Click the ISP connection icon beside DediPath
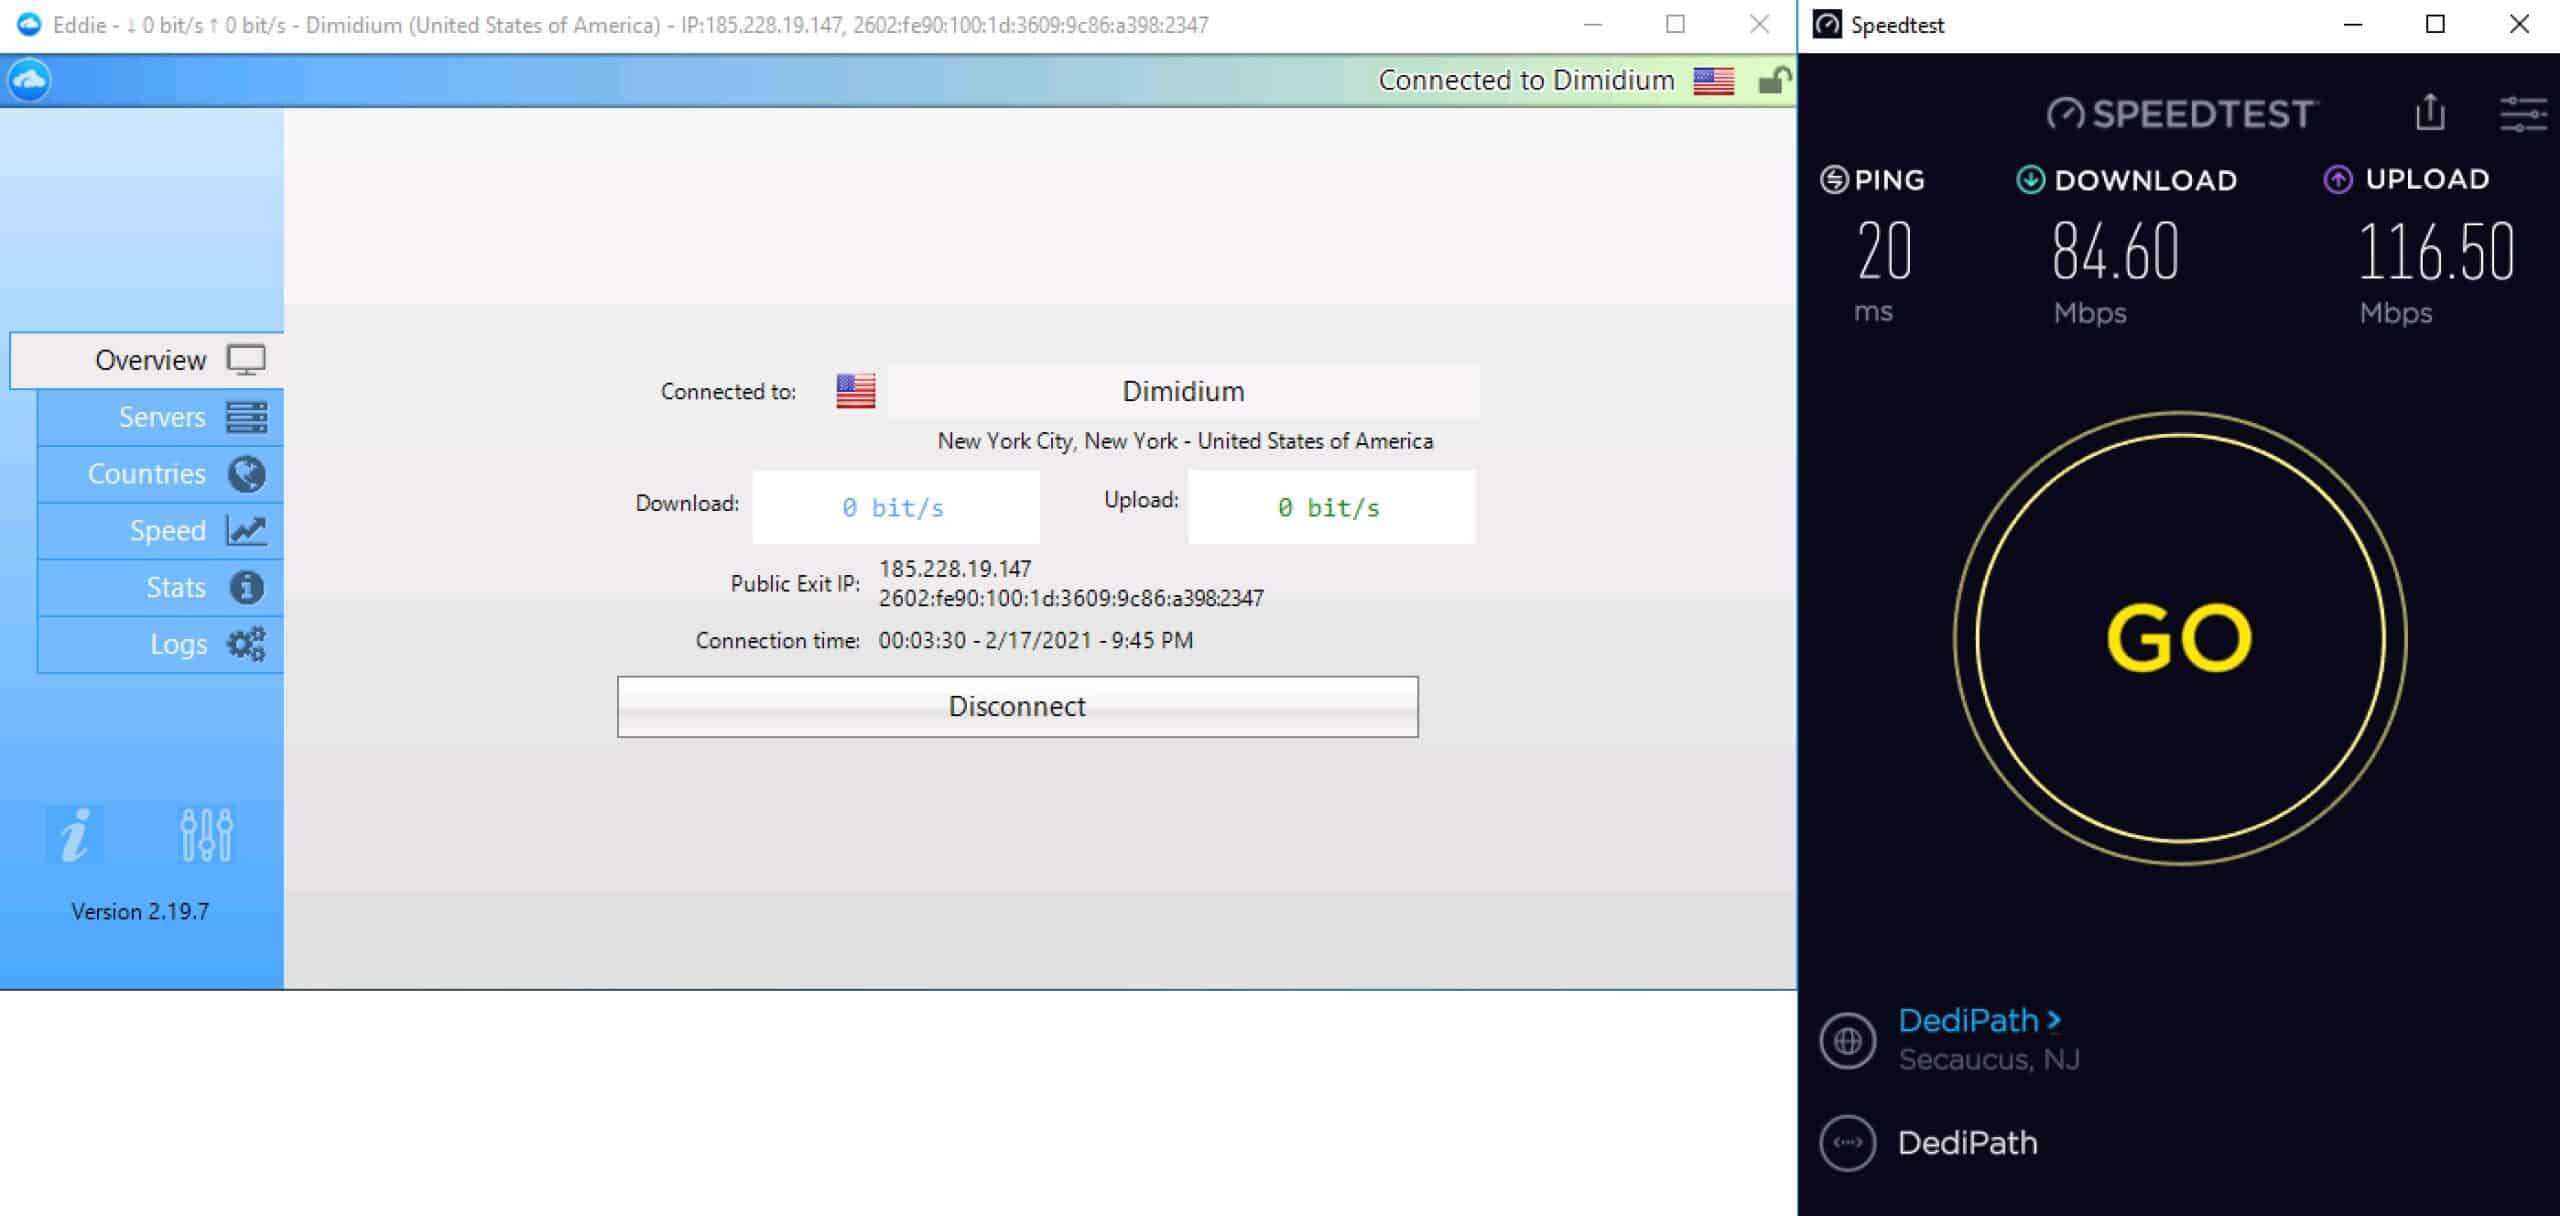The width and height of the screenshot is (2560, 1216). coord(1847,1143)
